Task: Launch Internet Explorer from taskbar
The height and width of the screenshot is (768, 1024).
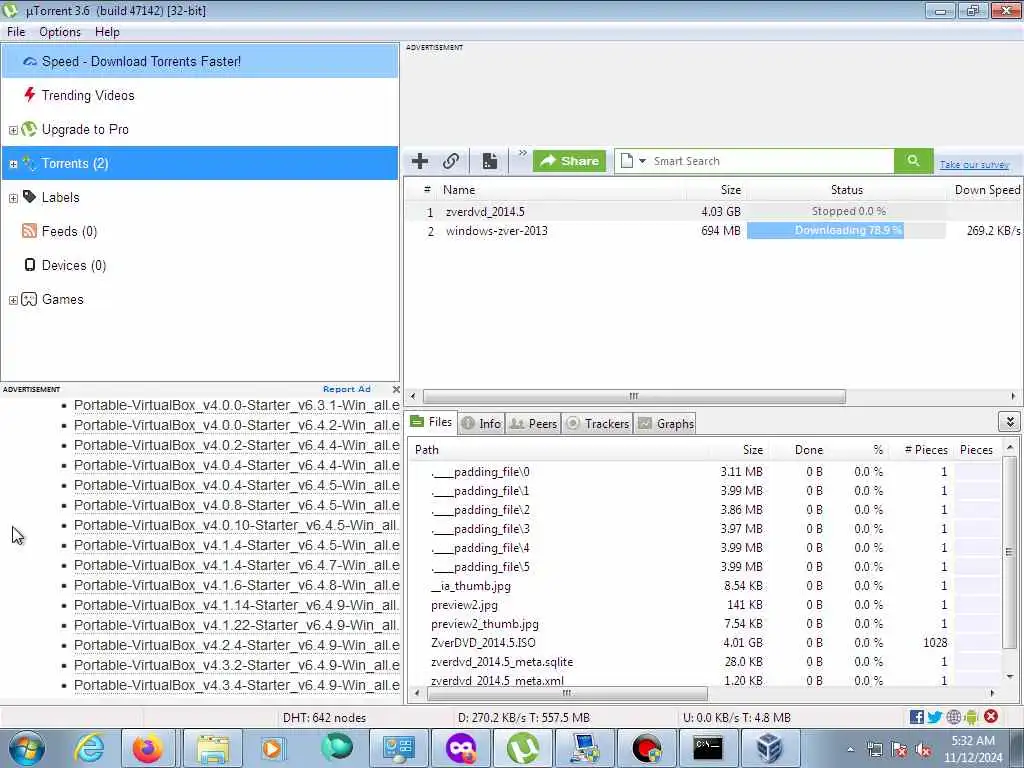Action: (x=88, y=748)
